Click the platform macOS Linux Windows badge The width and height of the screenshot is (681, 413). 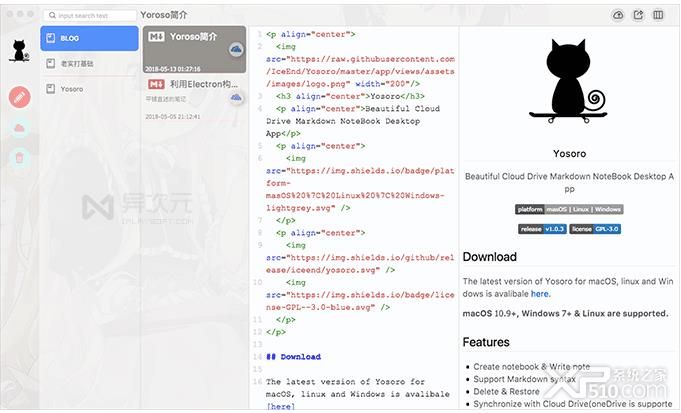coord(569,209)
